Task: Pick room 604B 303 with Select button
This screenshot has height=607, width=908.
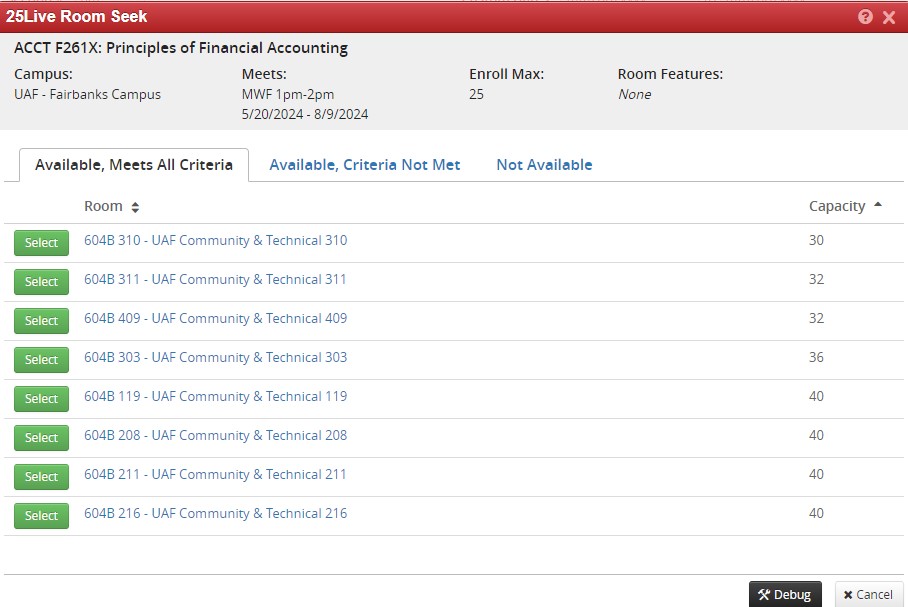Action: 41,360
